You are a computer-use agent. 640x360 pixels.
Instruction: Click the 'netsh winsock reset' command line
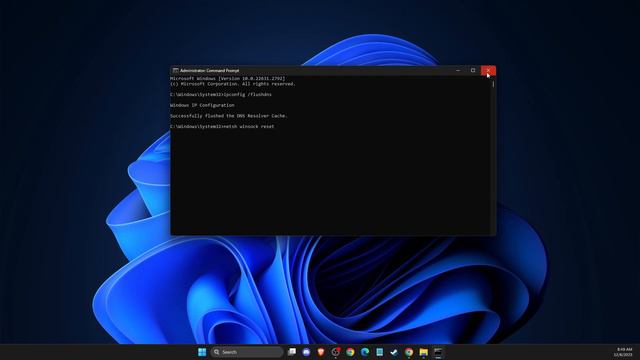click(222, 127)
